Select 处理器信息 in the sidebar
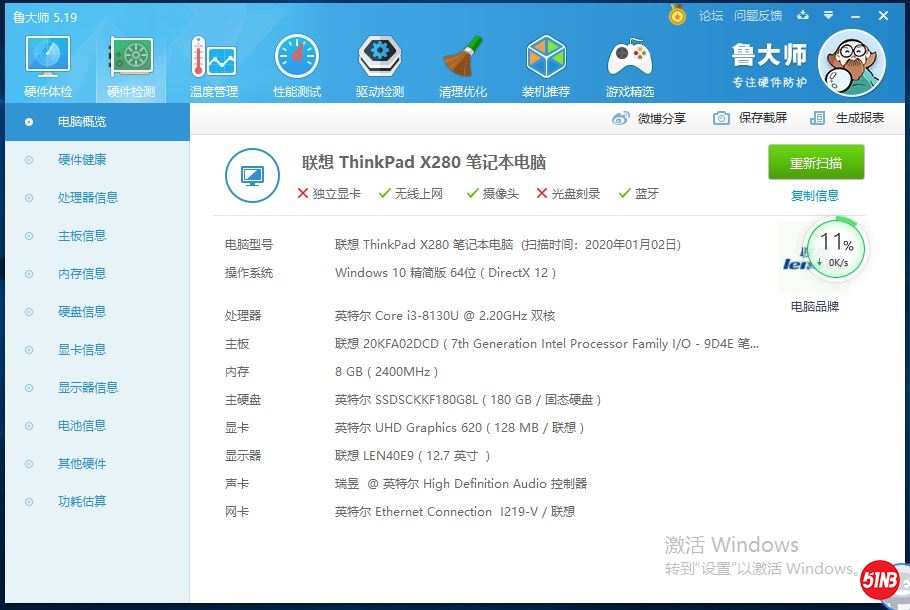Image resolution: width=910 pixels, height=610 pixels. click(88, 198)
